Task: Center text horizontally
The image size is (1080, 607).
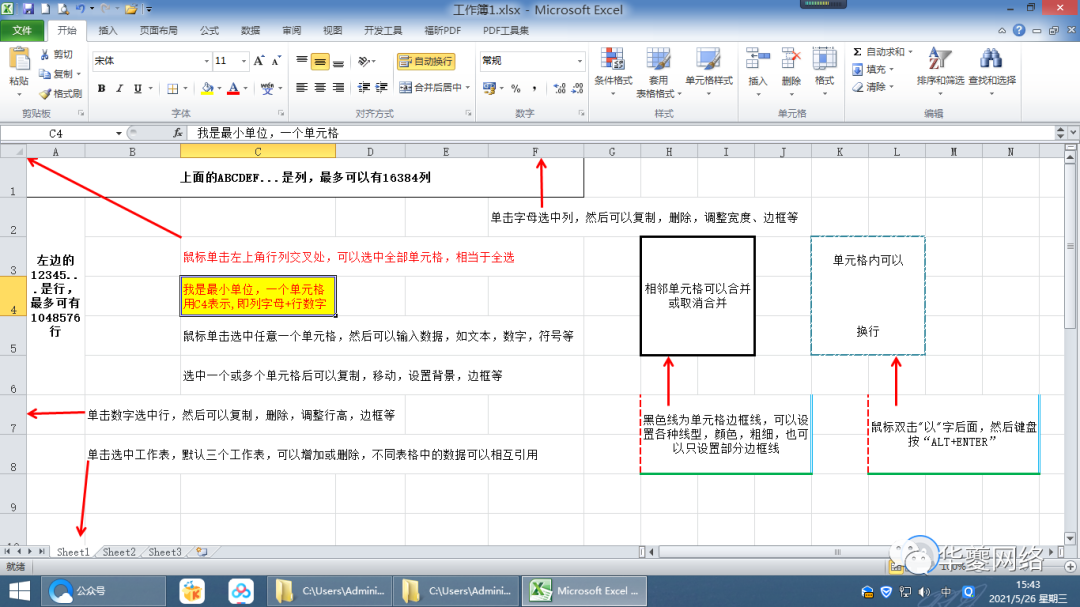Action: point(320,88)
